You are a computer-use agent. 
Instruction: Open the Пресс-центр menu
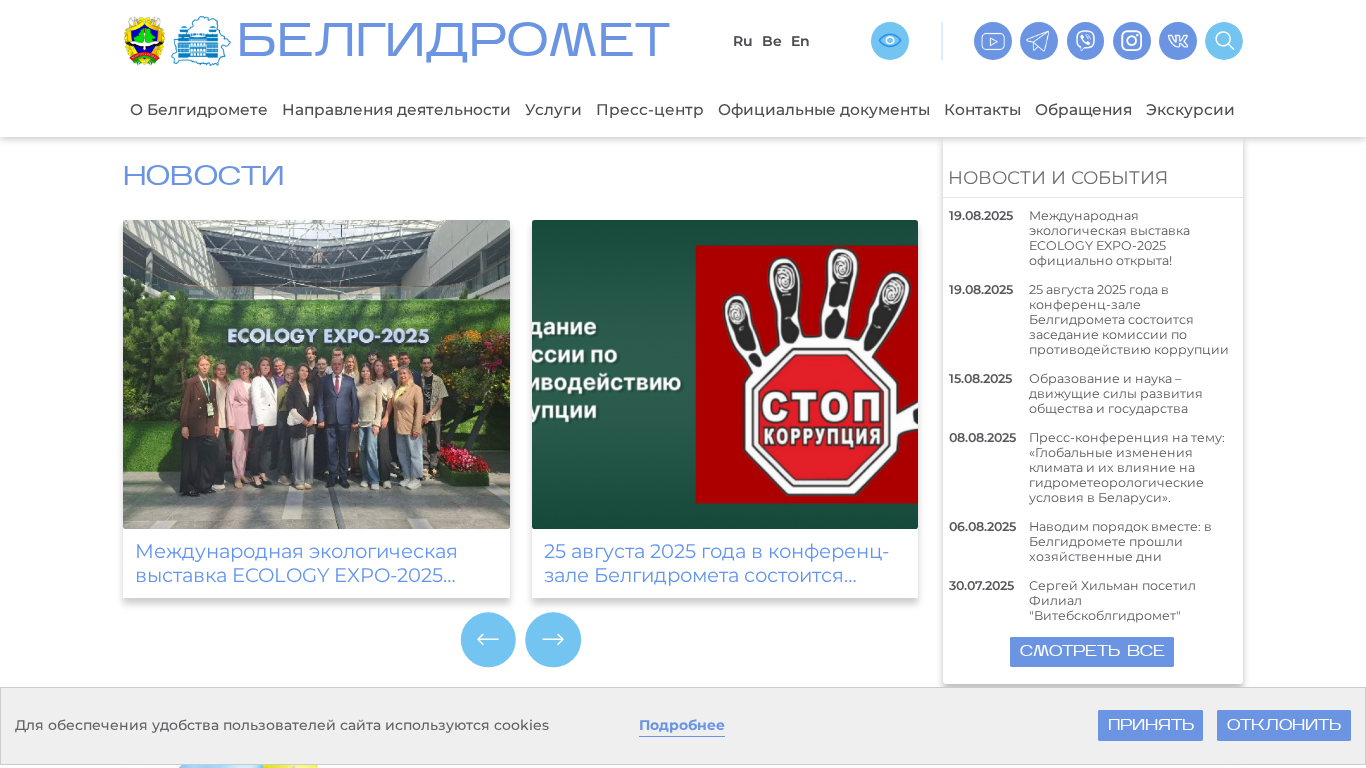(650, 110)
